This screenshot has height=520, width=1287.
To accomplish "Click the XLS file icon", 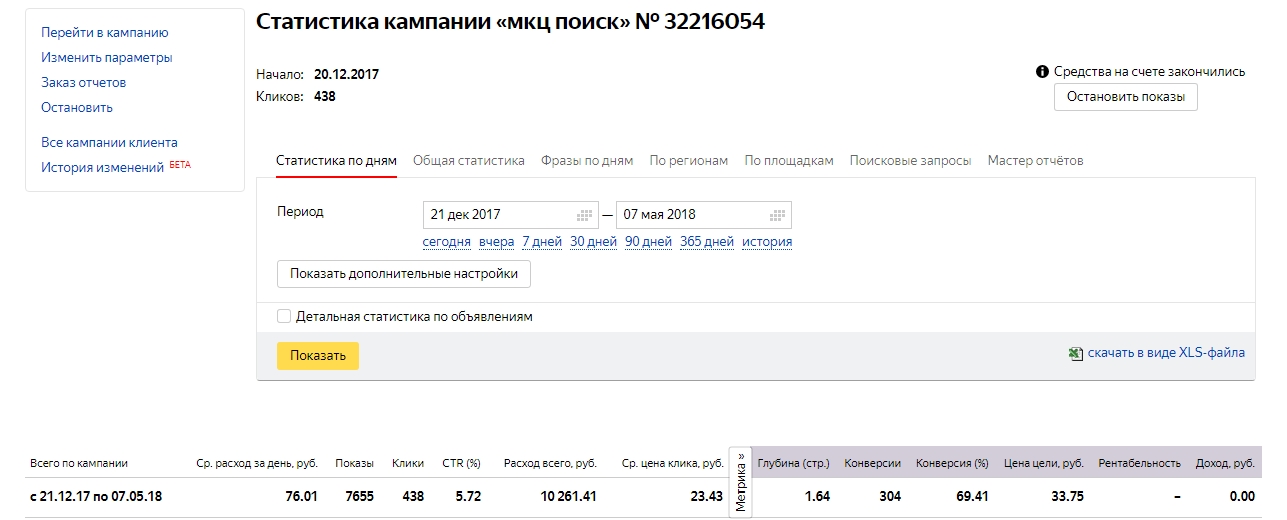I will (1076, 353).
